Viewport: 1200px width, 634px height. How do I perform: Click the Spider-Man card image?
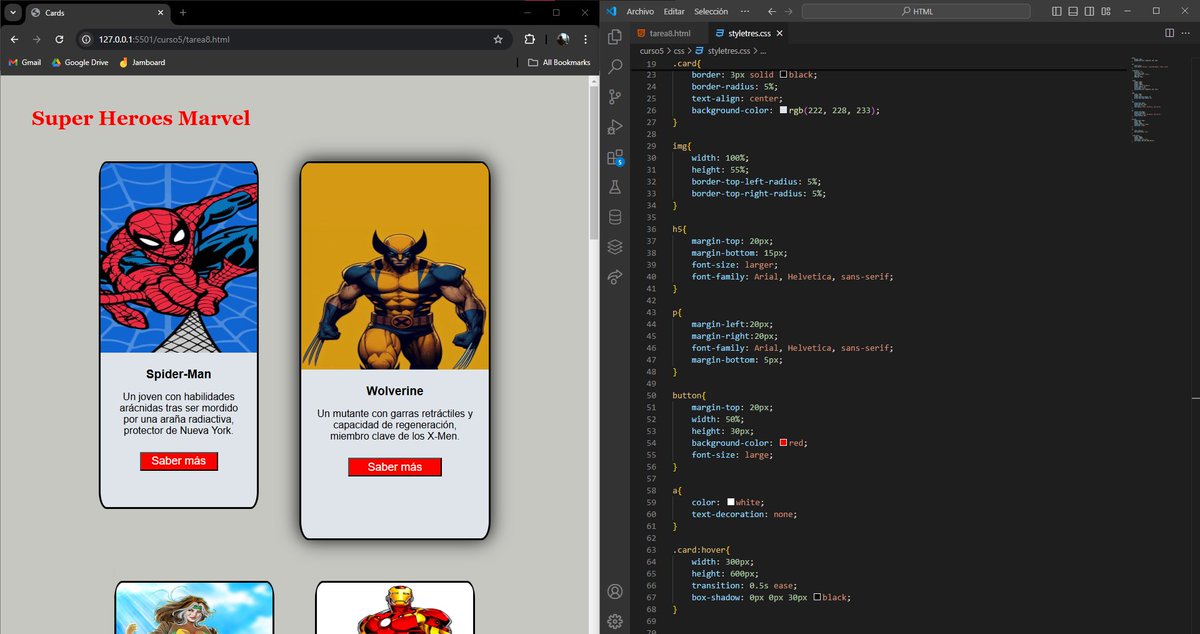coord(179,257)
